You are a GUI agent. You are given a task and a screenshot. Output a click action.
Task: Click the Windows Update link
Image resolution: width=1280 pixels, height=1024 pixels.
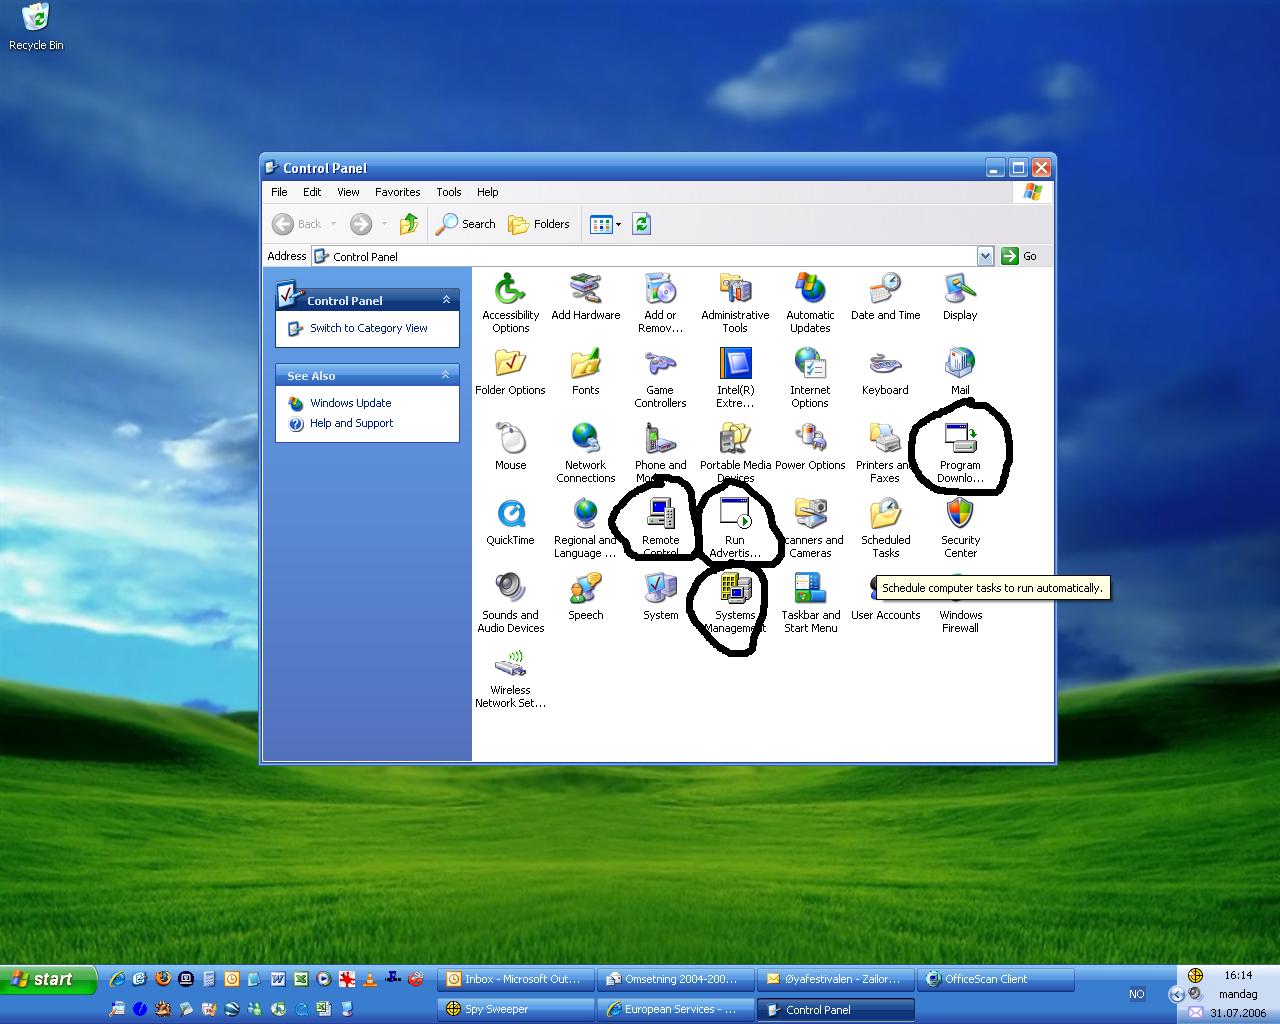[350, 403]
